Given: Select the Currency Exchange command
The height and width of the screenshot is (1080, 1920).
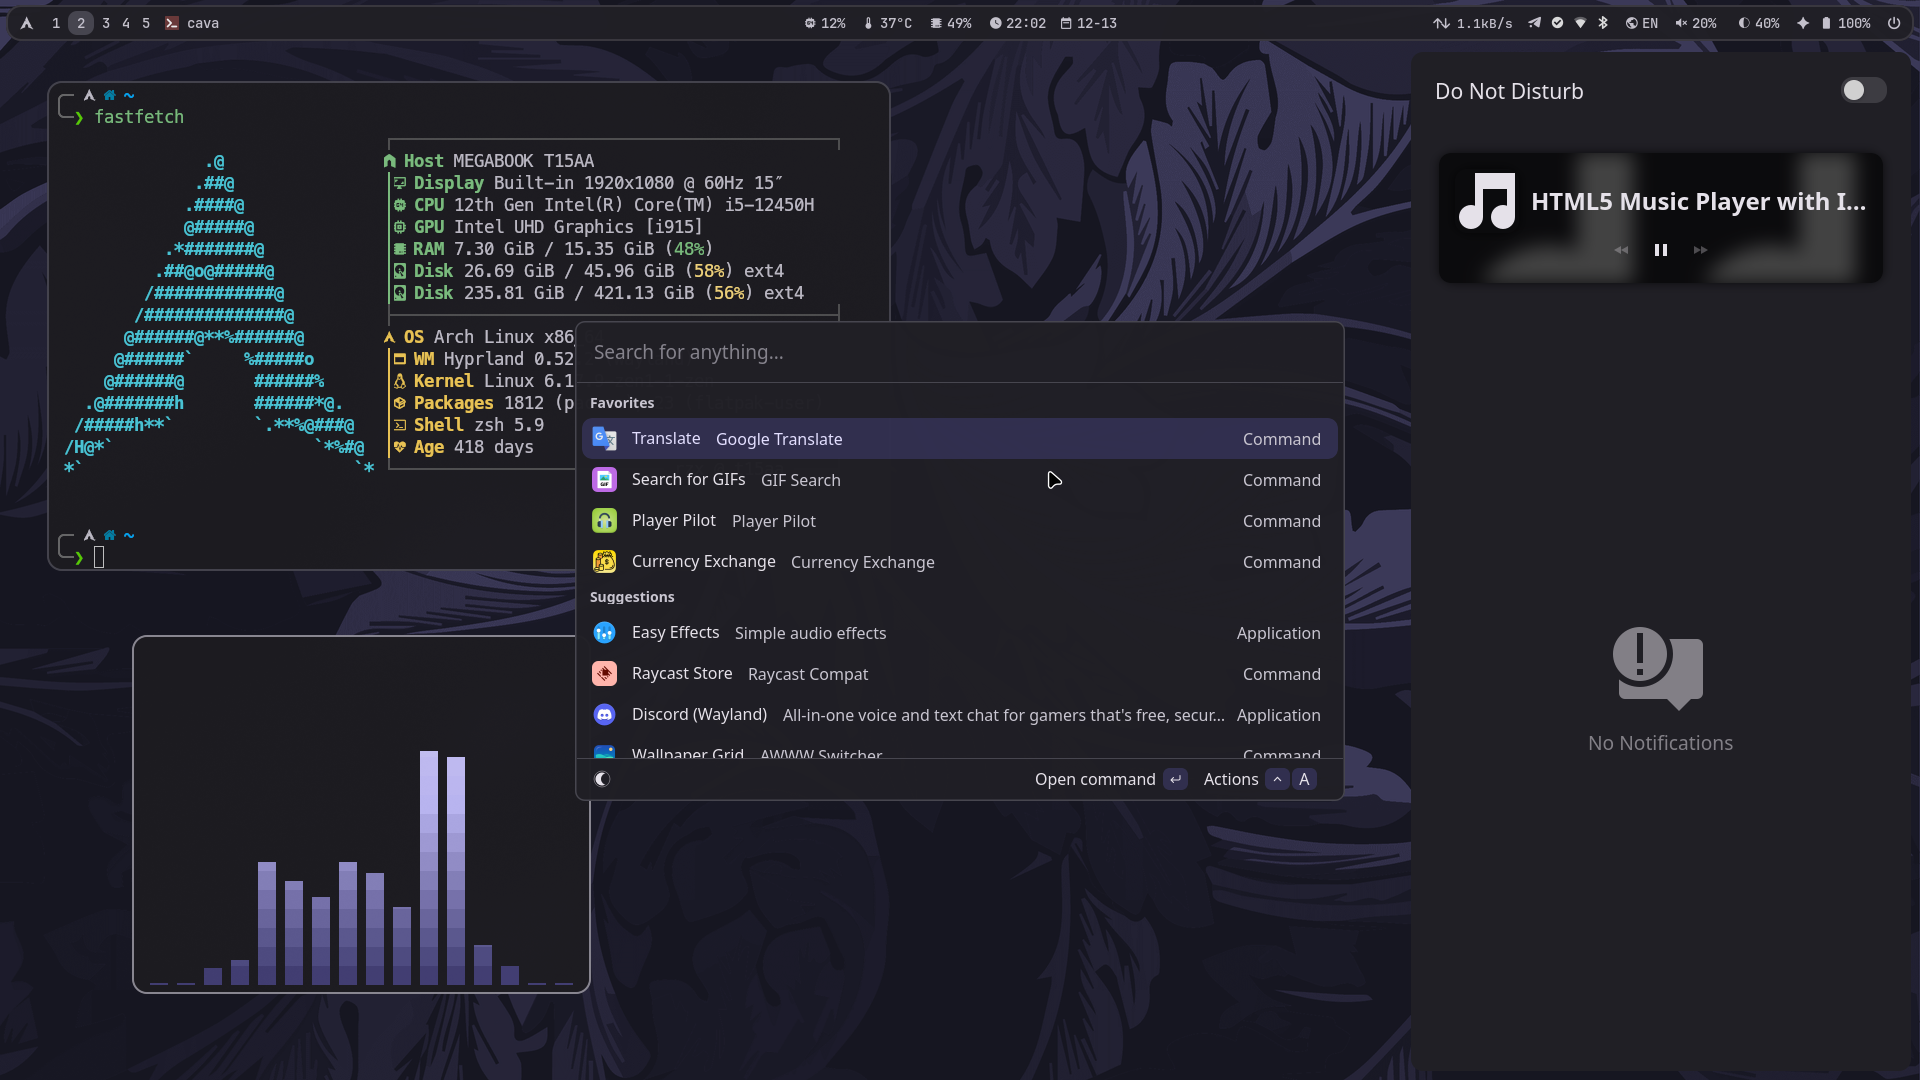Looking at the screenshot, I should point(960,562).
